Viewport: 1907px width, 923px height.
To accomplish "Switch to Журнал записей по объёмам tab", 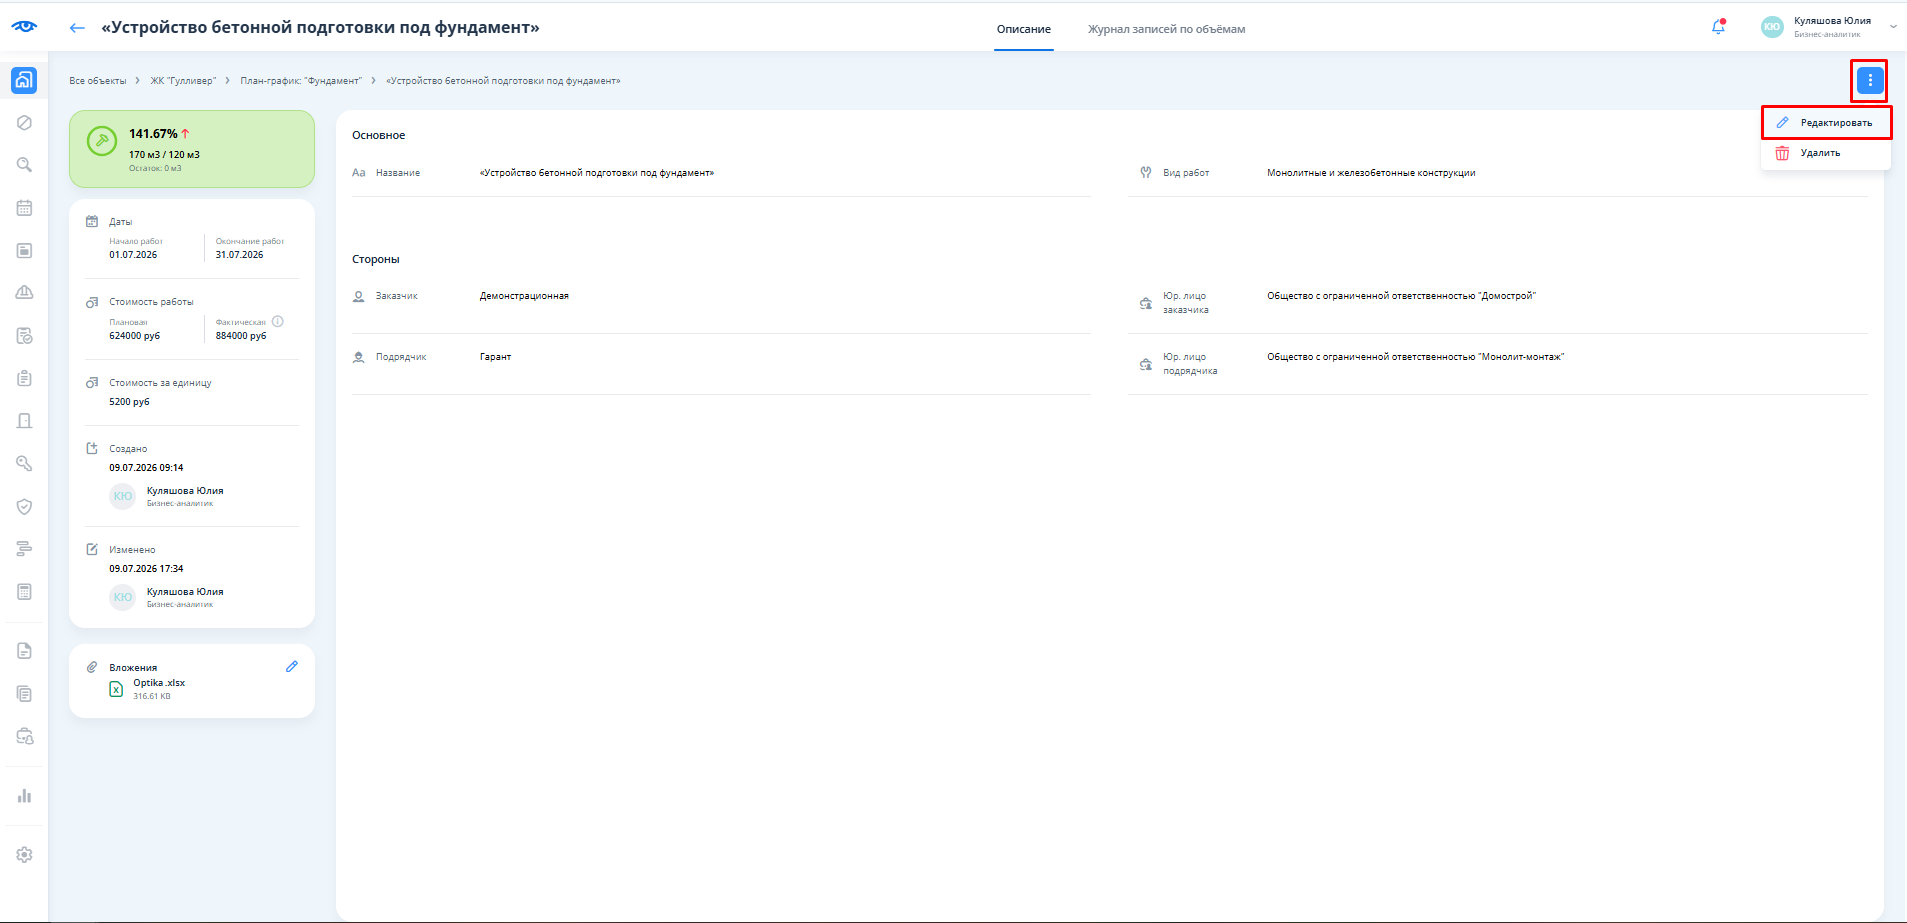I will pos(1166,29).
